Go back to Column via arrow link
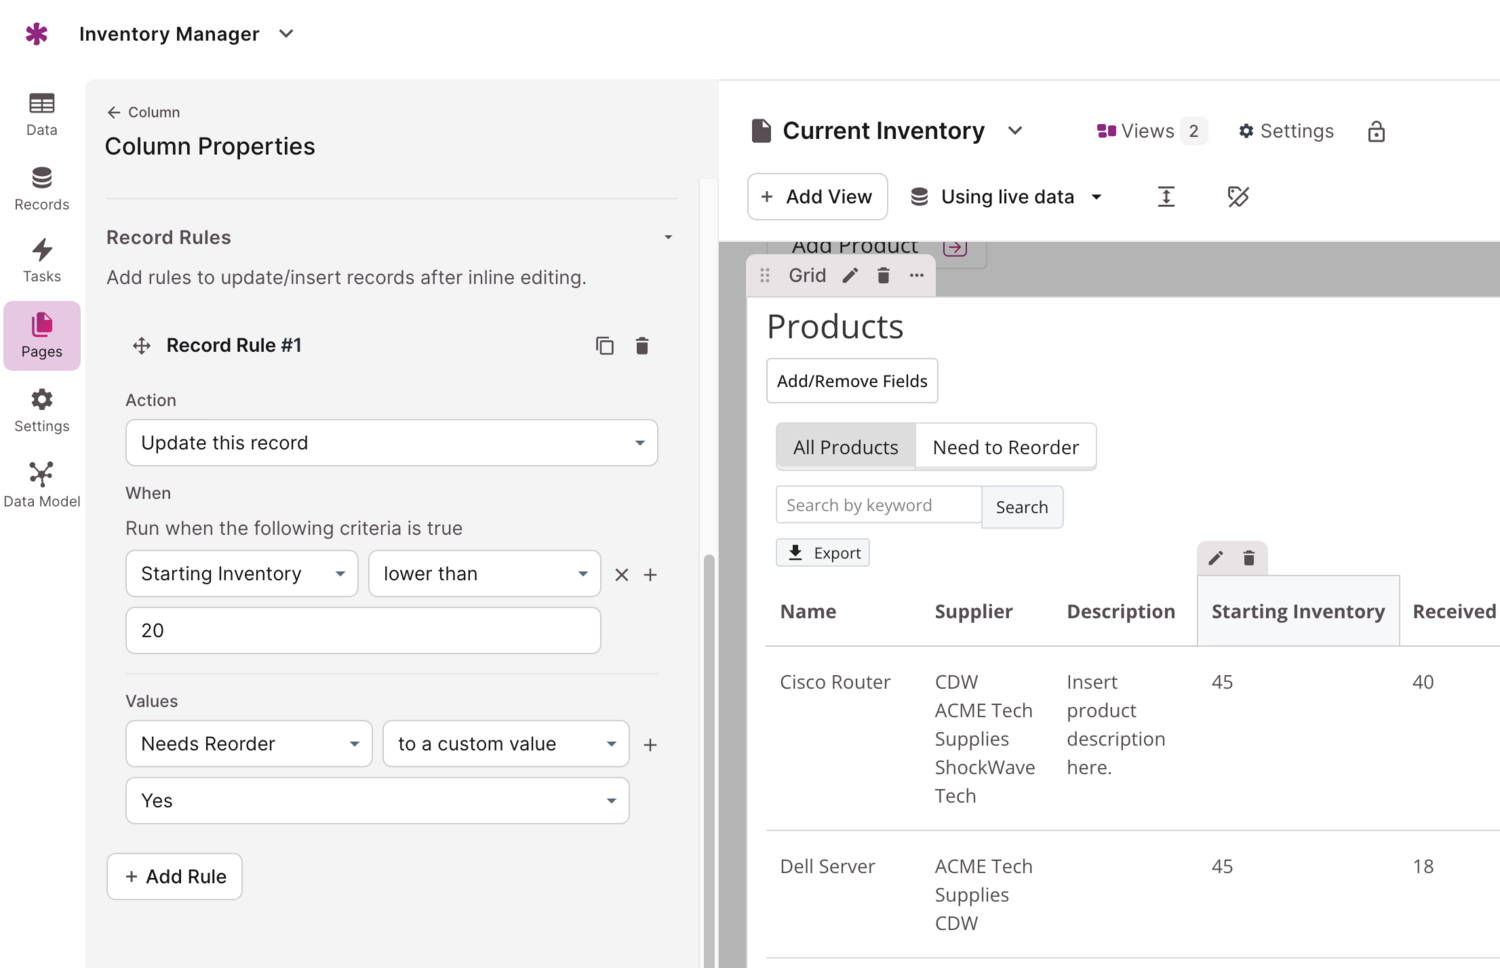 click(143, 112)
